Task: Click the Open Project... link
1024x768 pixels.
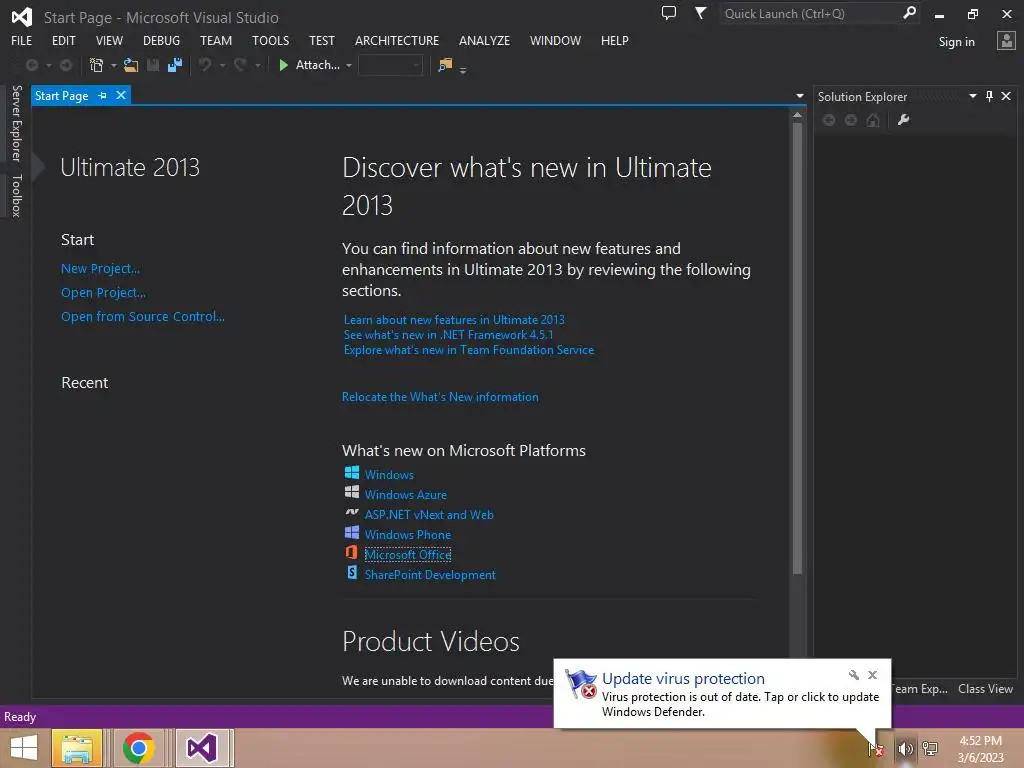Action: [x=103, y=293]
